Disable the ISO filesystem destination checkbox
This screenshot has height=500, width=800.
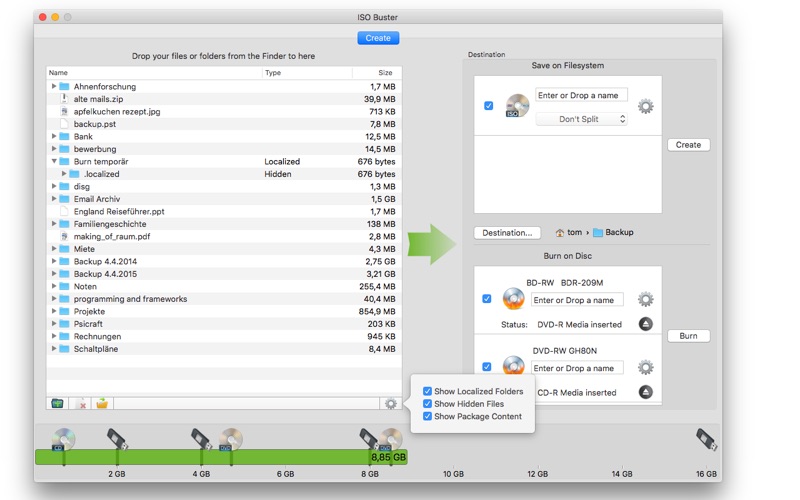click(x=488, y=106)
